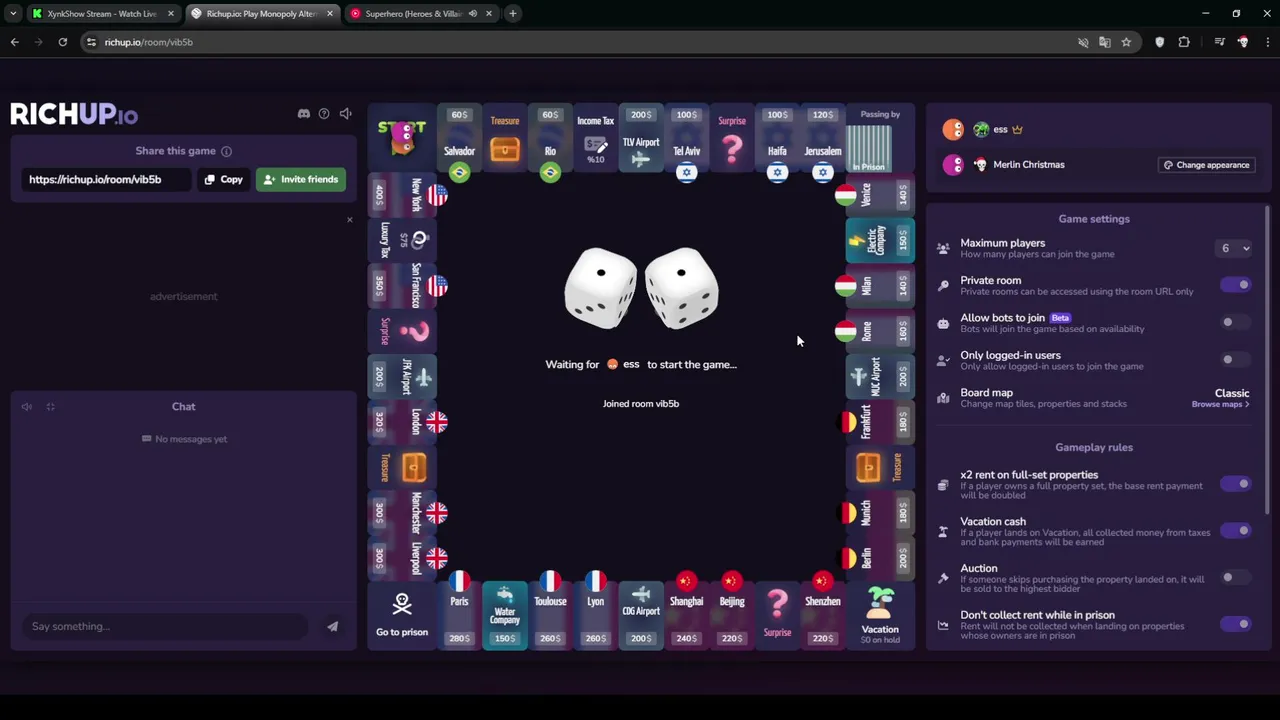Click the top-row Treasure chest tile

point(505,139)
